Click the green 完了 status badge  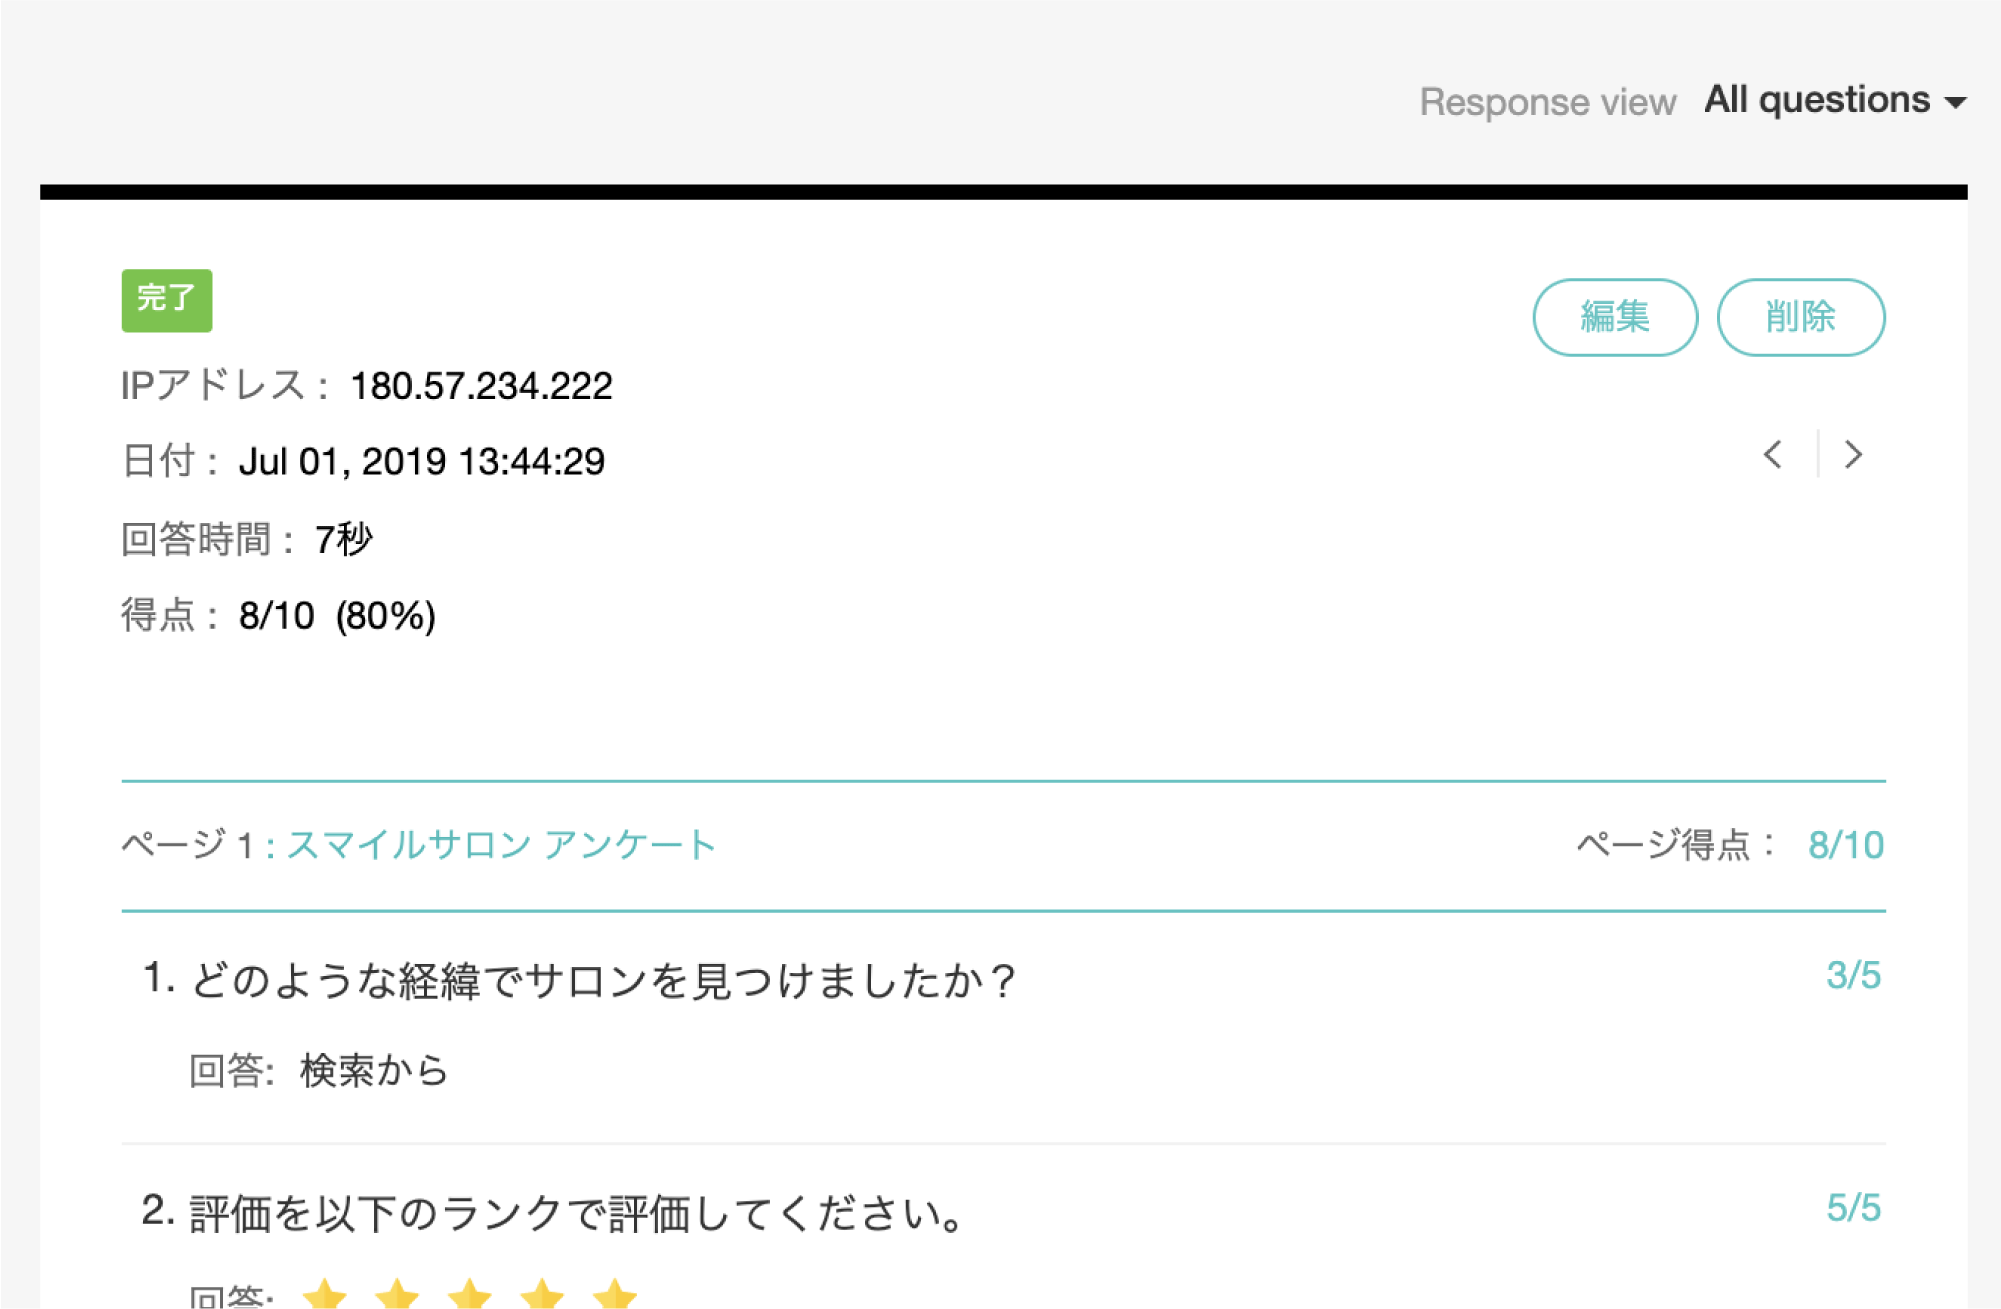coord(167,300)
